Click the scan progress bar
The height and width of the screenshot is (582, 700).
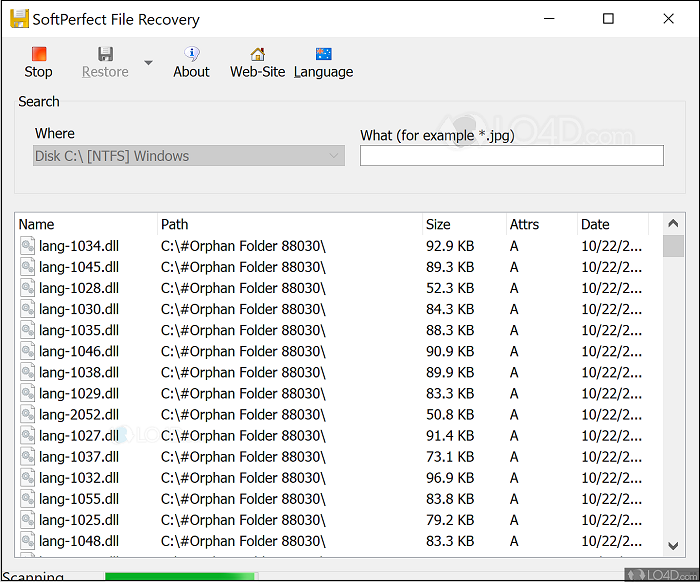(182, 577)
